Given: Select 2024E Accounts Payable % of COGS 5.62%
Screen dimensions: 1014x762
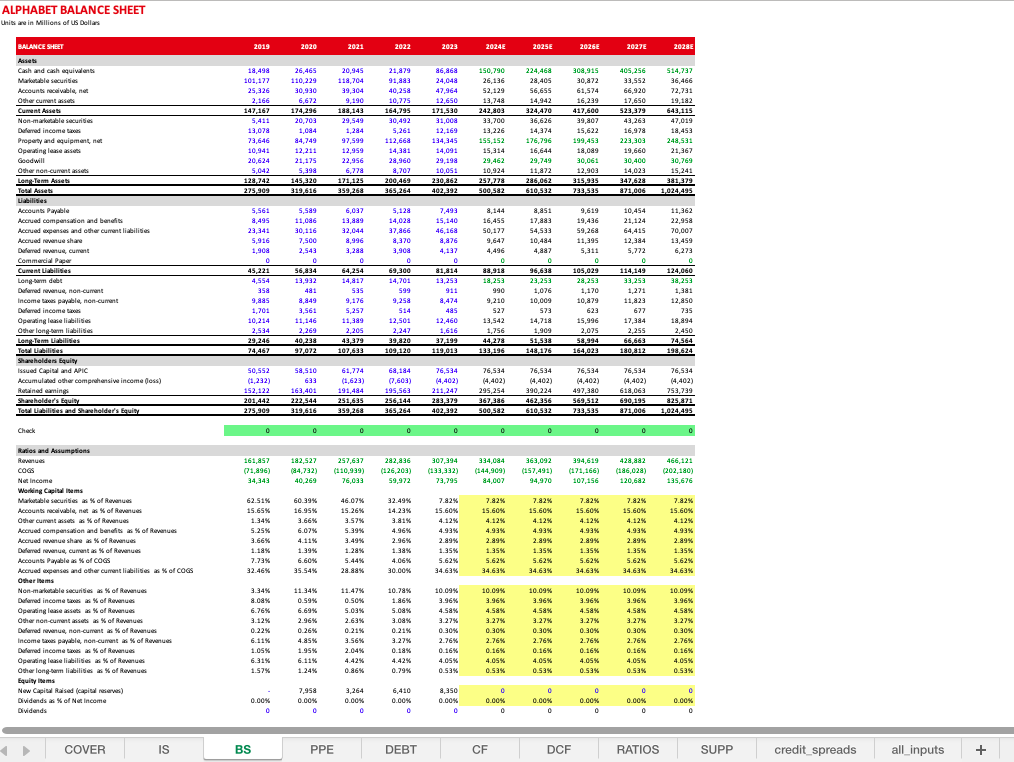Looking at the screenshot, I should [x=495, y=561].
